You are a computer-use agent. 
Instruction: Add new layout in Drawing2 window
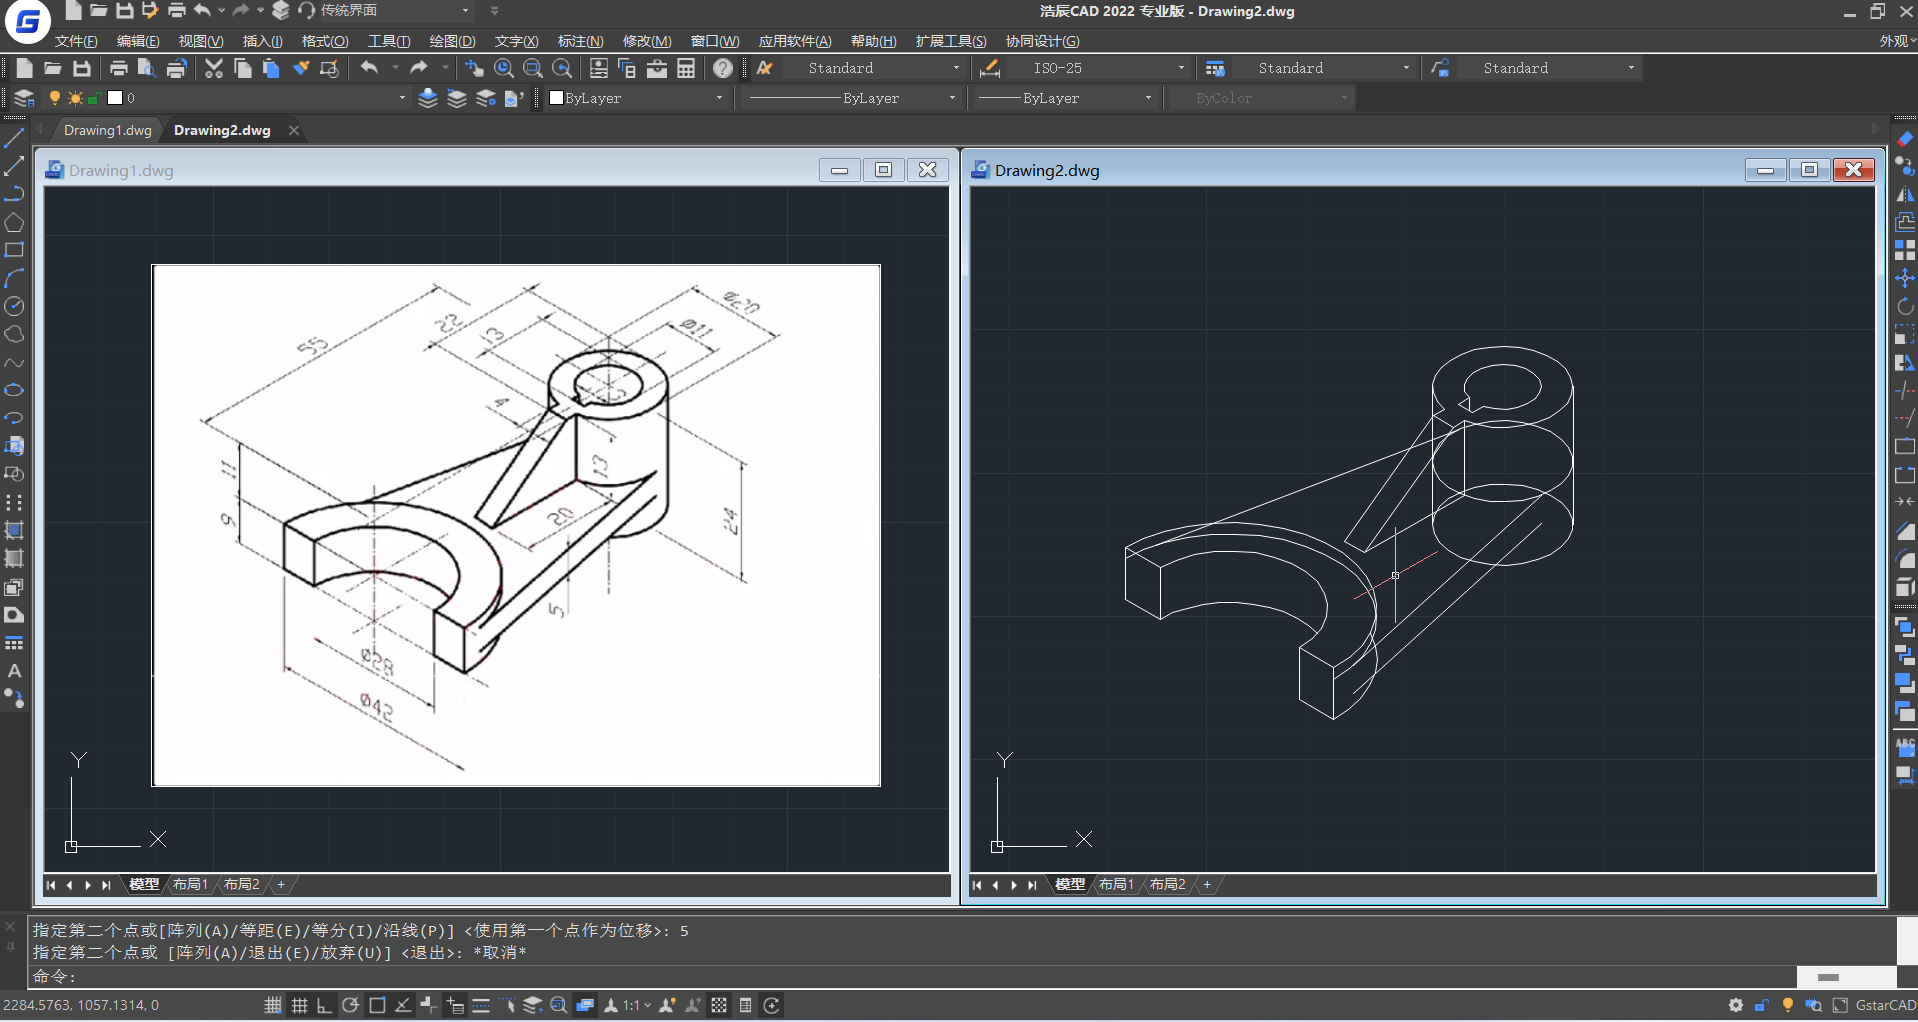1207,884
